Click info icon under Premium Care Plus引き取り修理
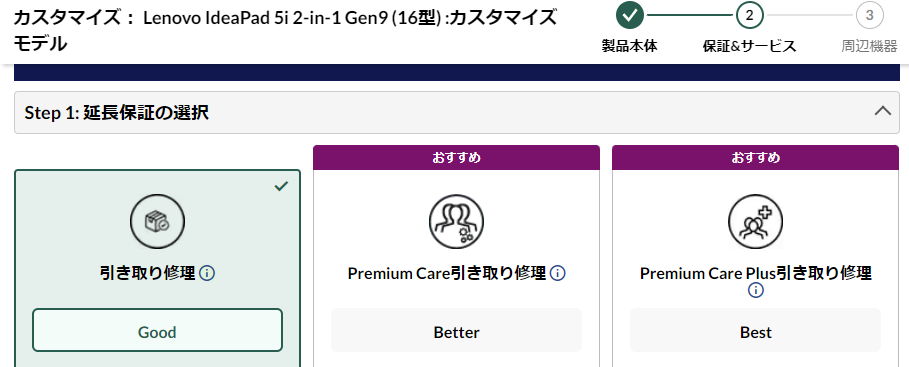The image size is (909, 367). tap(755, 290)
